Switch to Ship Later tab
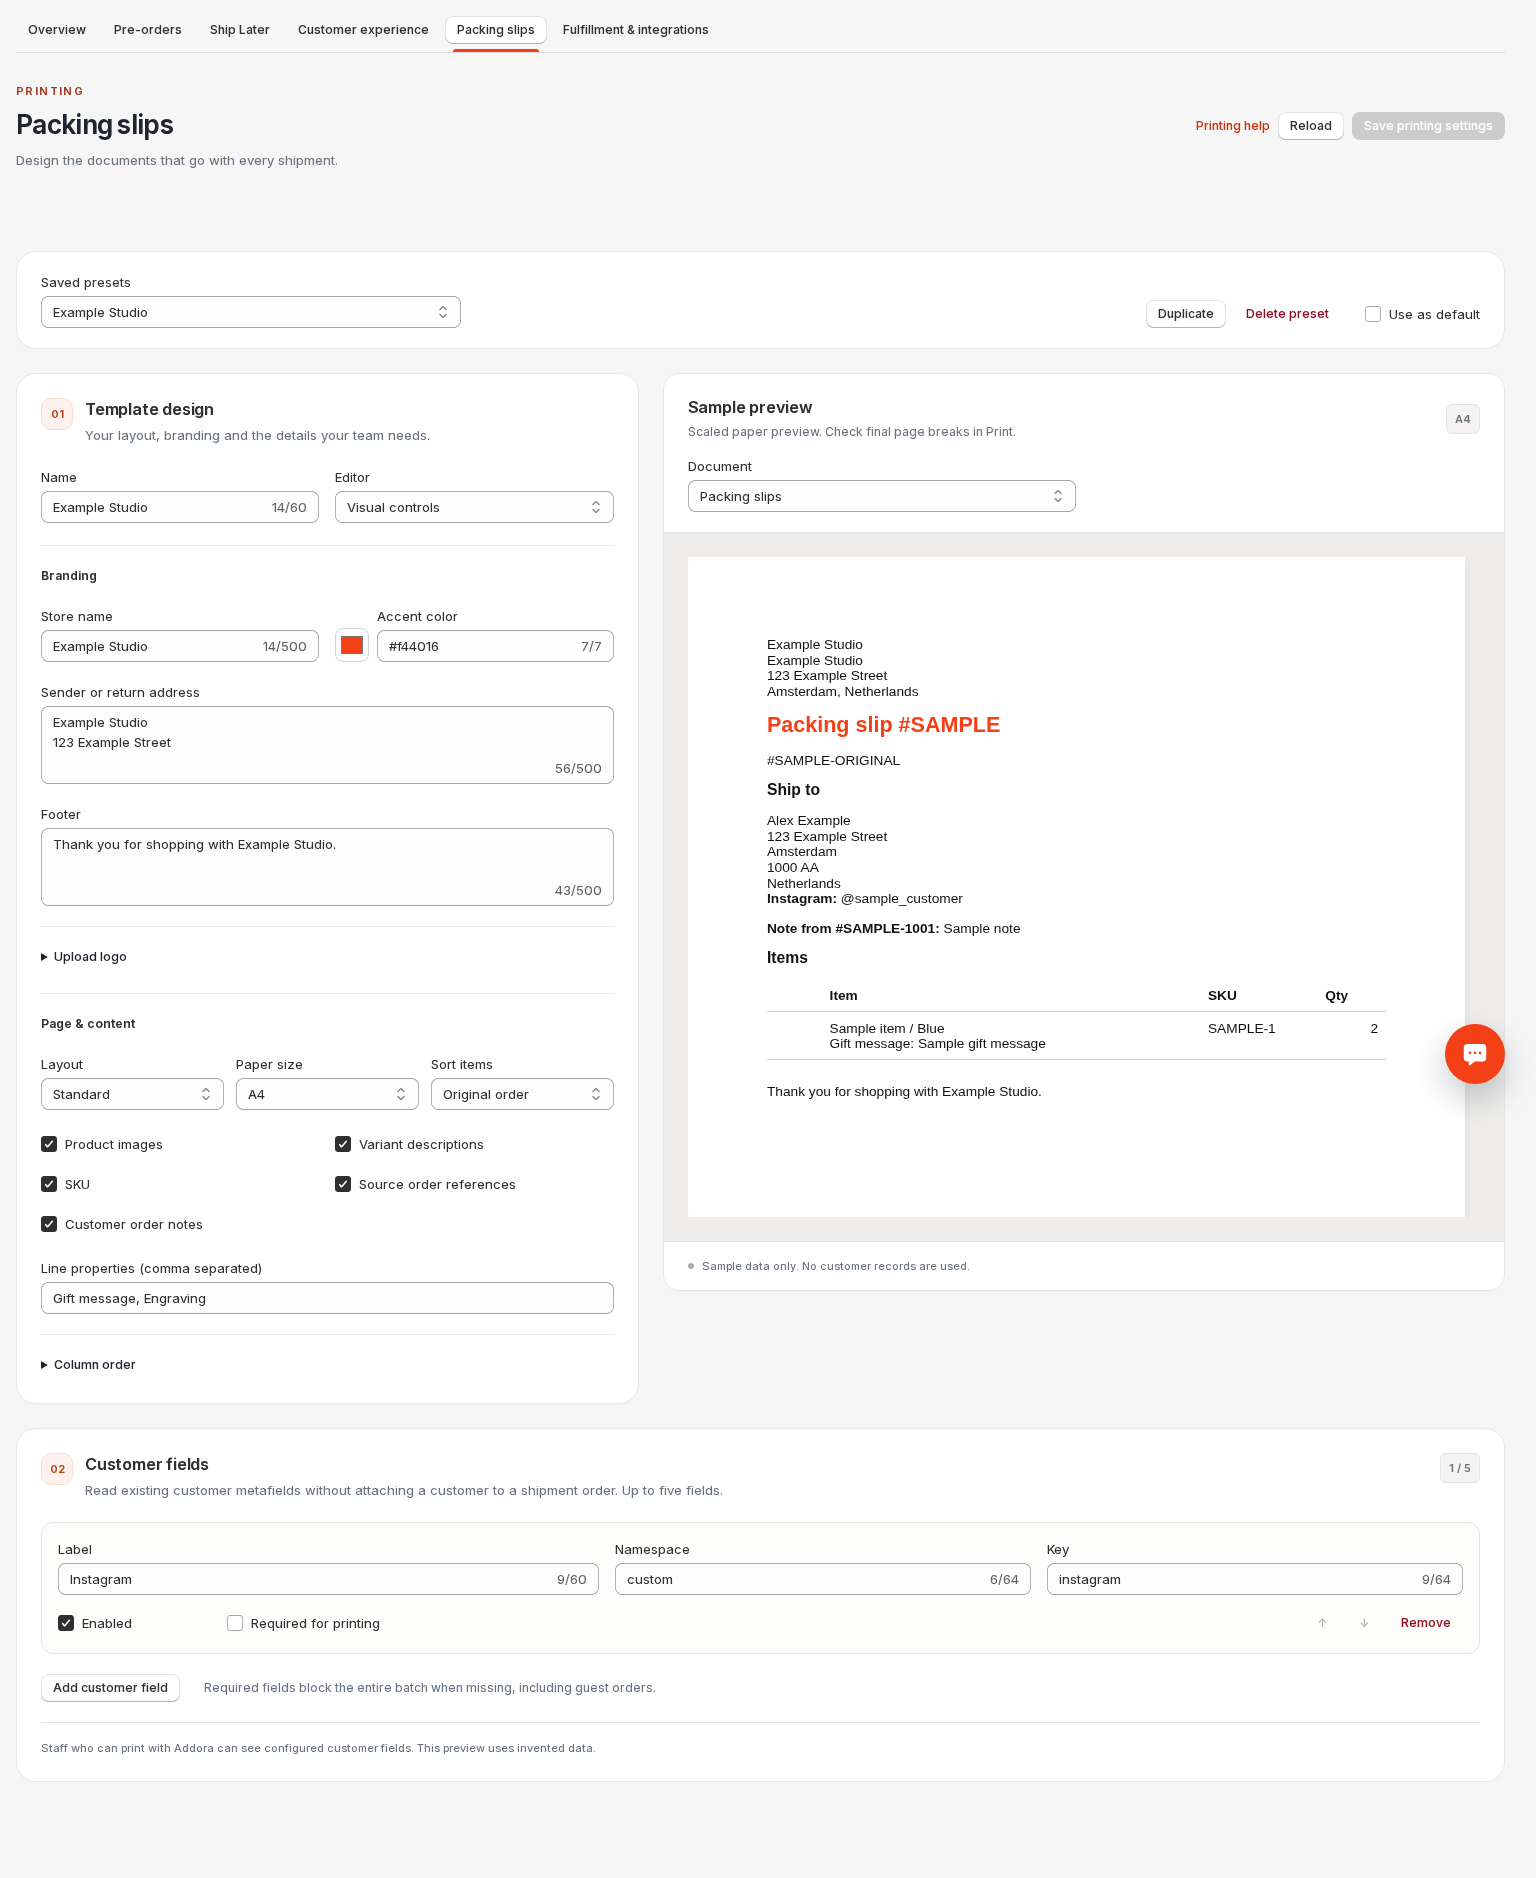The image size is (1536, 1878). (240, 30)
